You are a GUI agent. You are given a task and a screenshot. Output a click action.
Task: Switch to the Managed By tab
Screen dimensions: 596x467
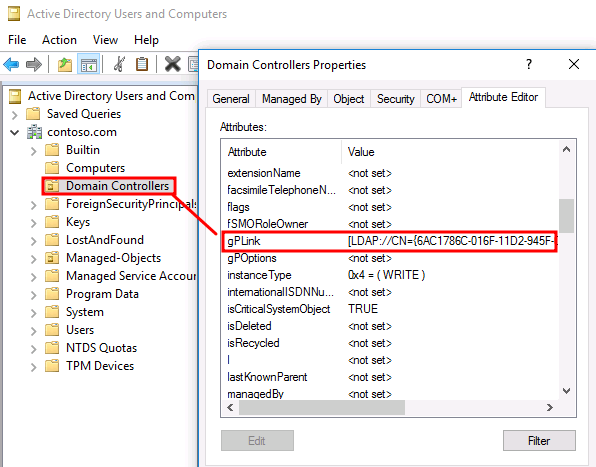coord(292,99)
